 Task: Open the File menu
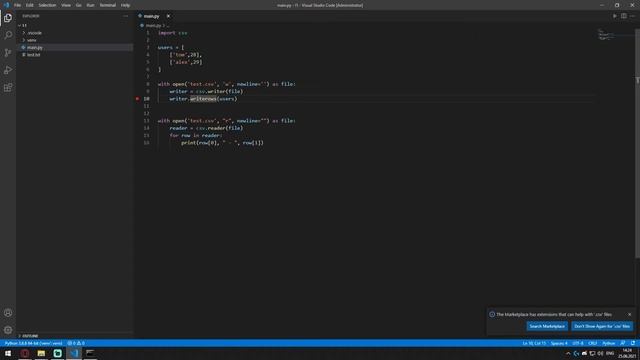[x=17, y=5]
